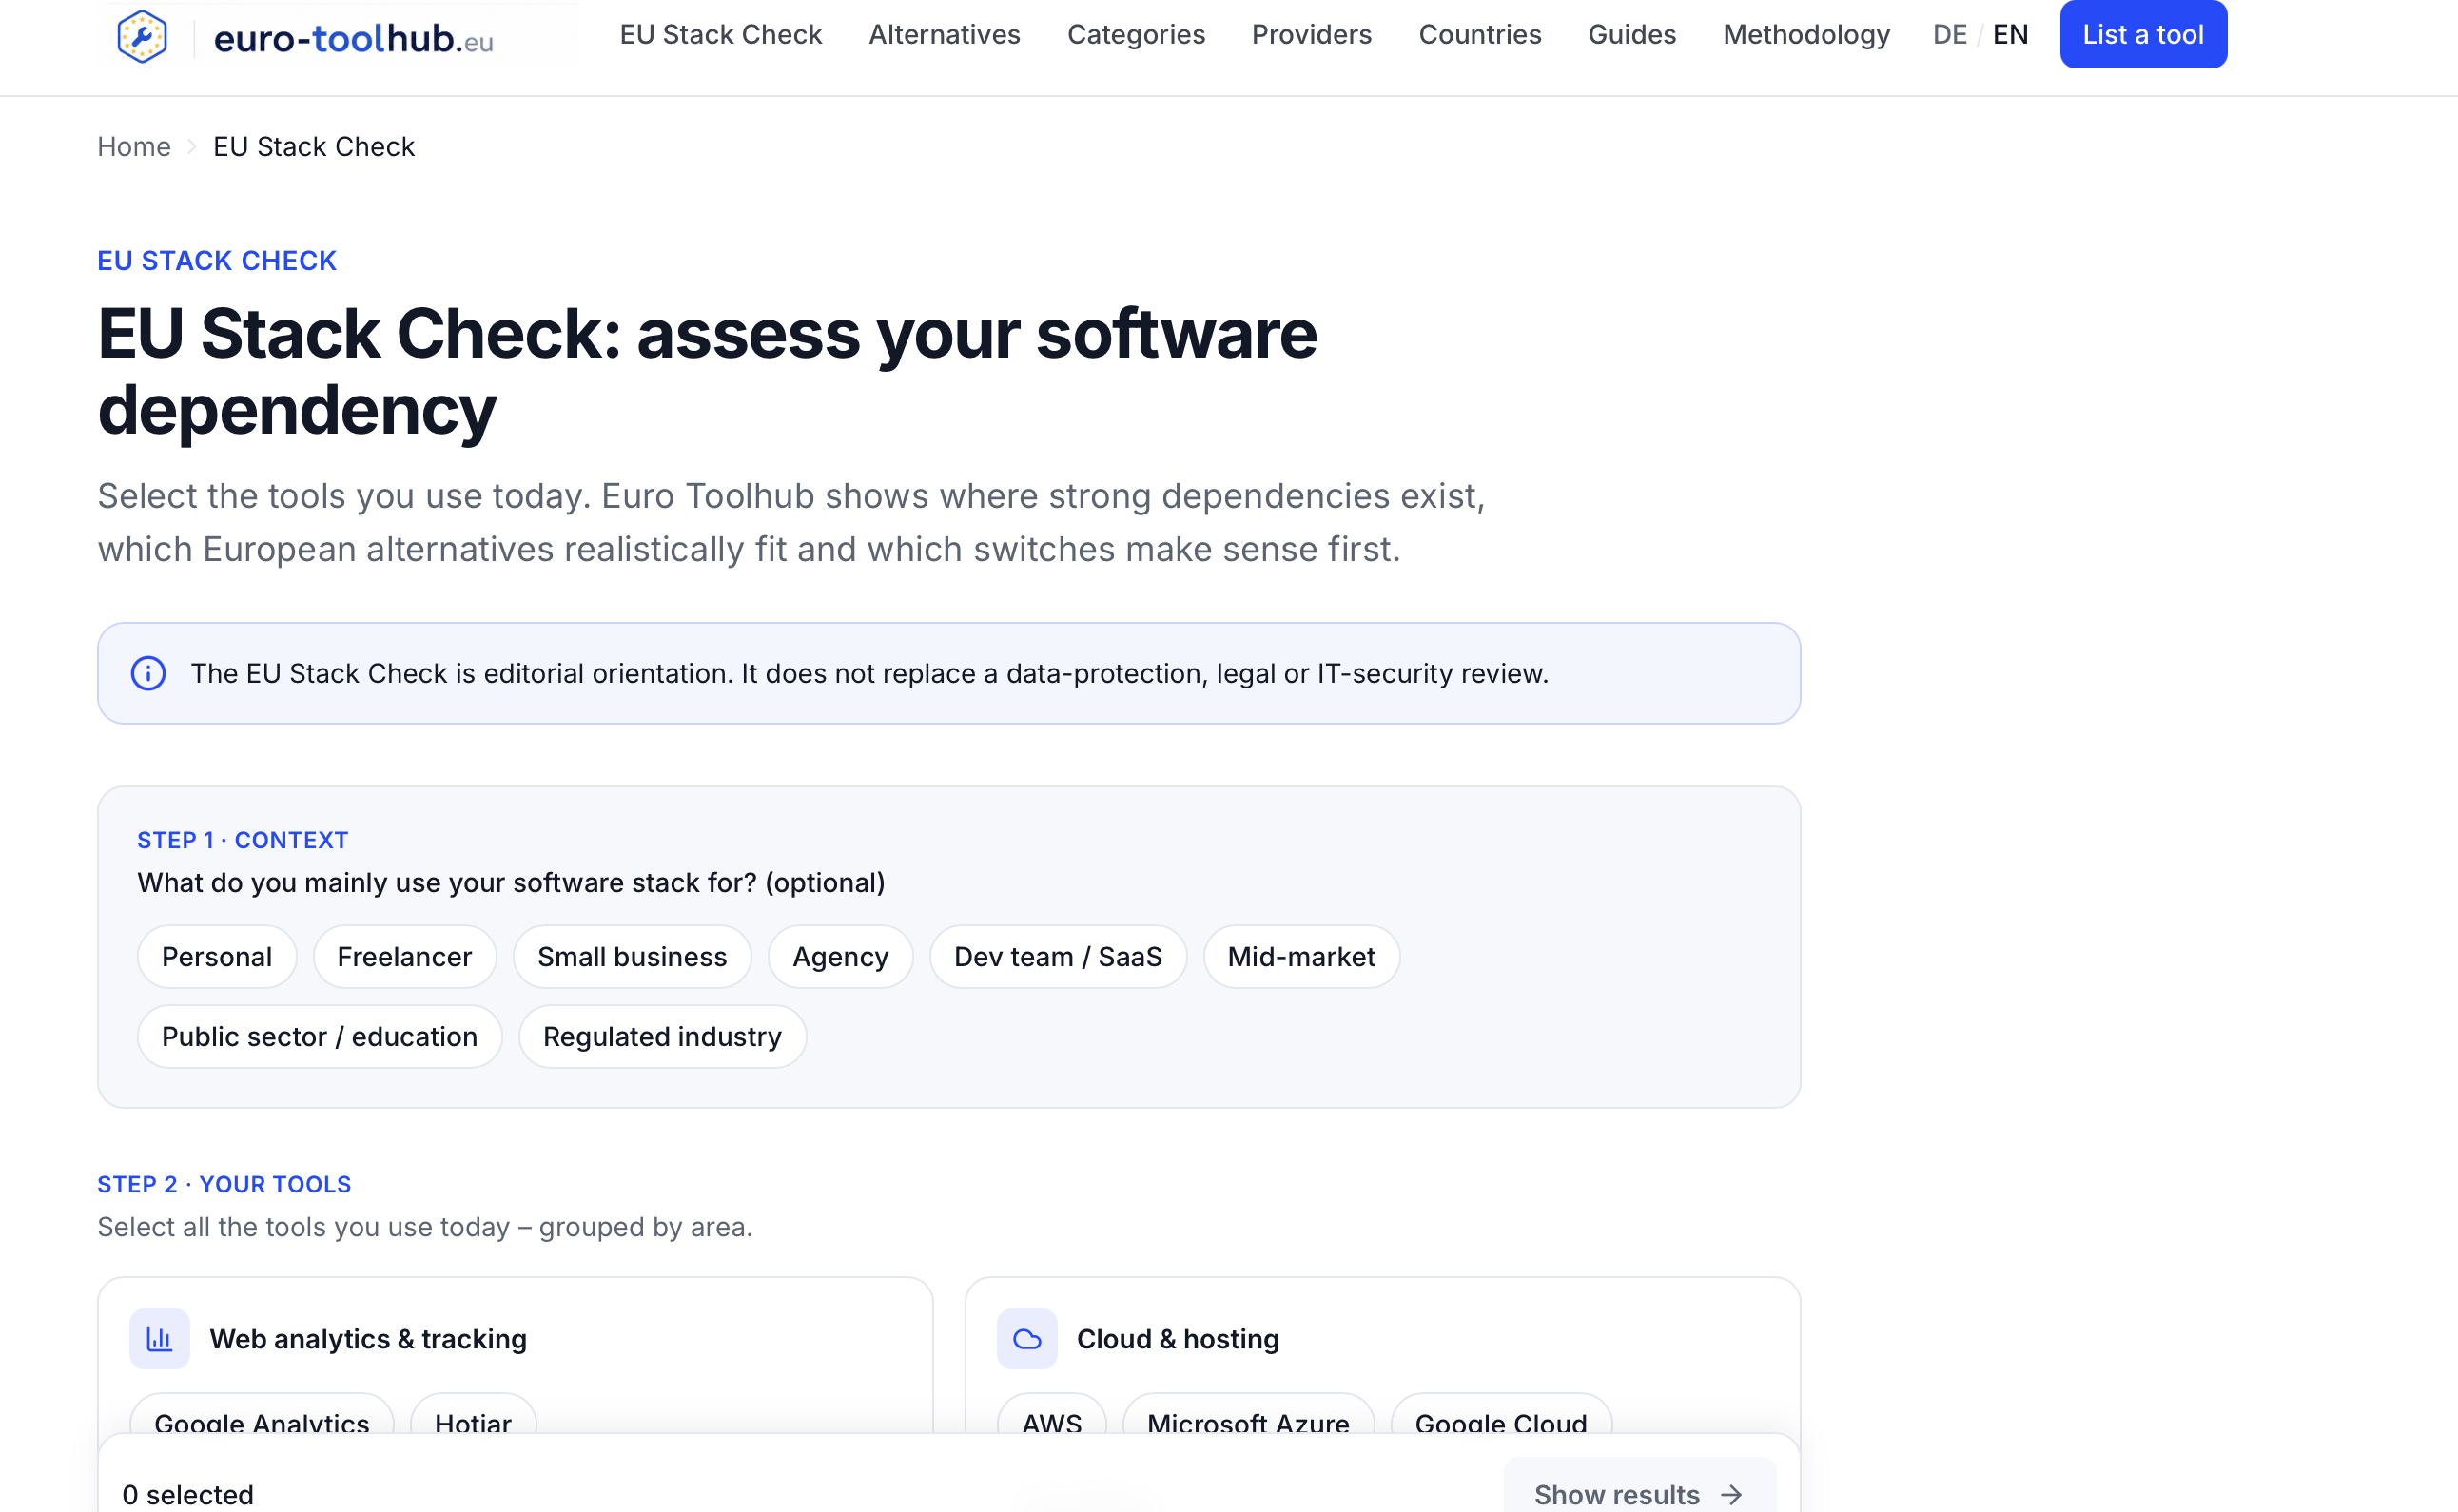Click the Web analytics & tracking heading
The height and width of the screenshot is (1512, 2458).
pyautogui.click(x=368, y=1339)
